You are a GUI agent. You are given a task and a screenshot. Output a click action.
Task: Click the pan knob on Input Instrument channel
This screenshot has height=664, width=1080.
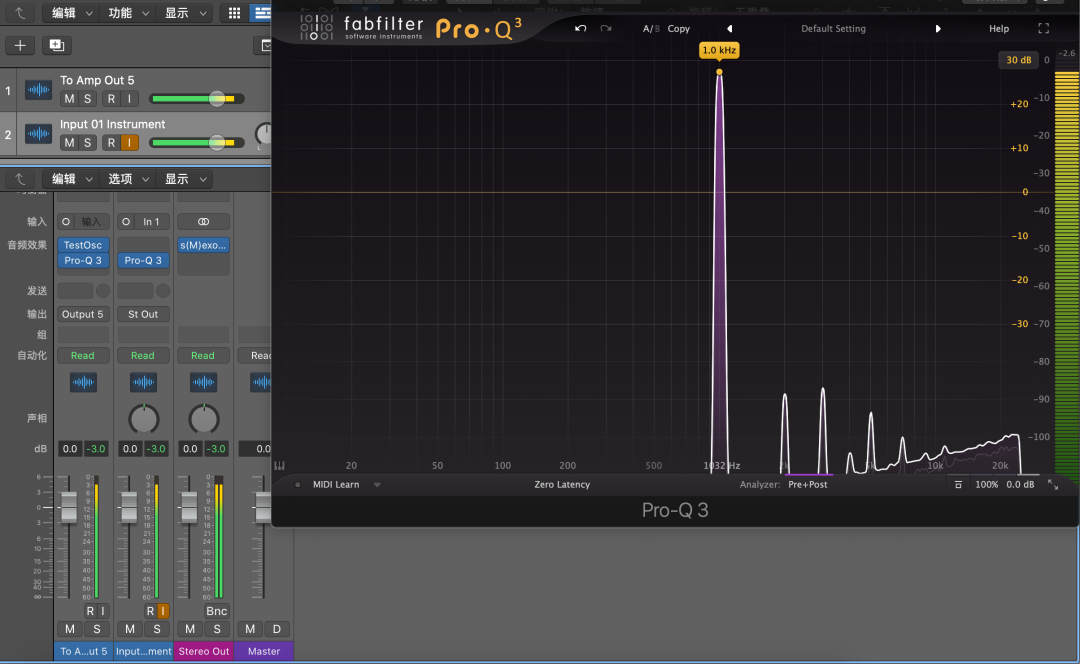143,419
